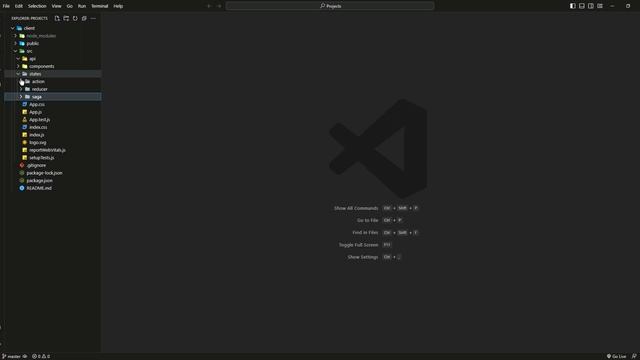Collapse the states folder chevron
640x360 pixels.
18,74
